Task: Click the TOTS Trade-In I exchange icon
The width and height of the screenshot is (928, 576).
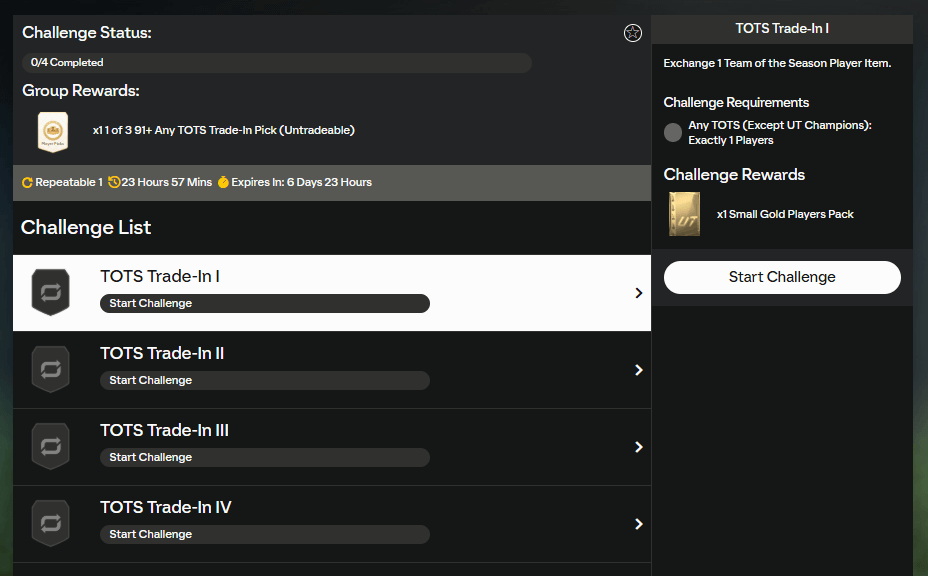Action: 50,292
